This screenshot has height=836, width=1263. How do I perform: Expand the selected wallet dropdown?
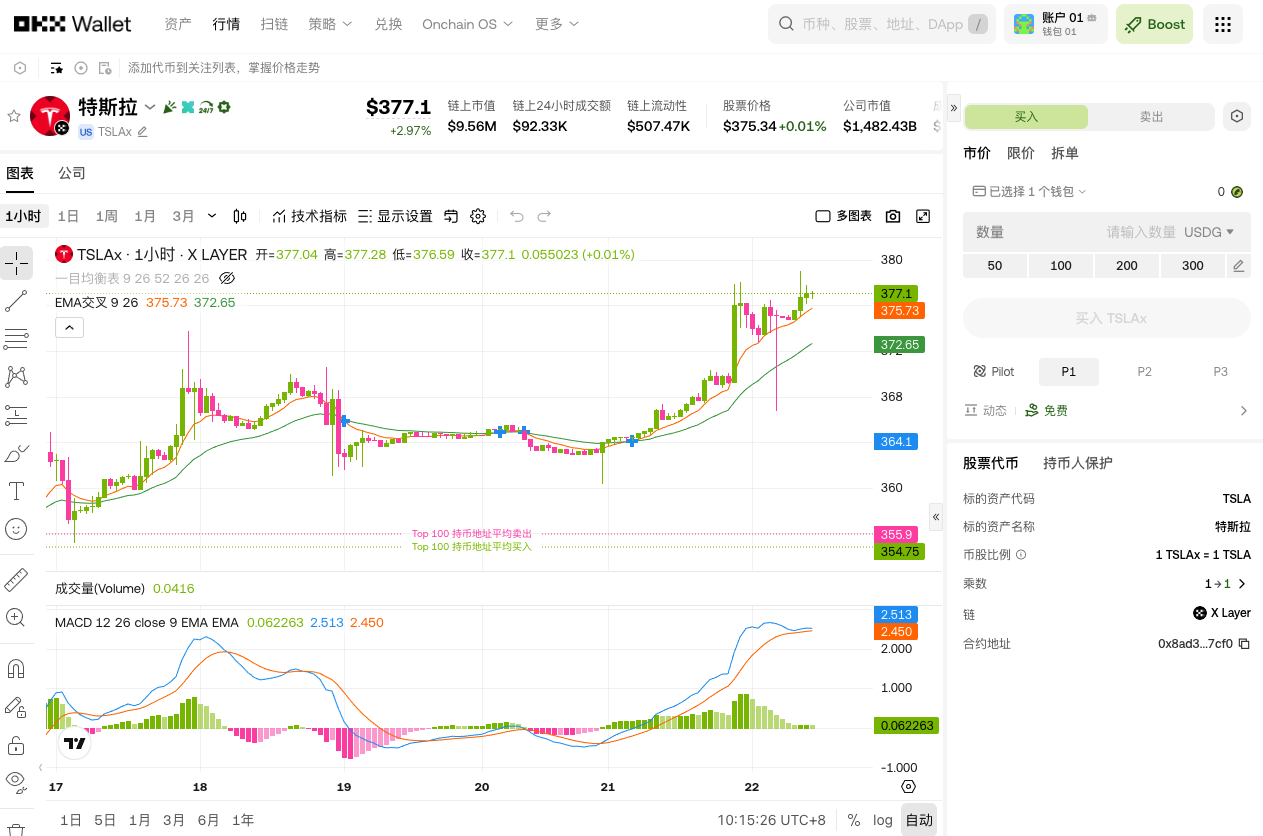point(1029,191)
